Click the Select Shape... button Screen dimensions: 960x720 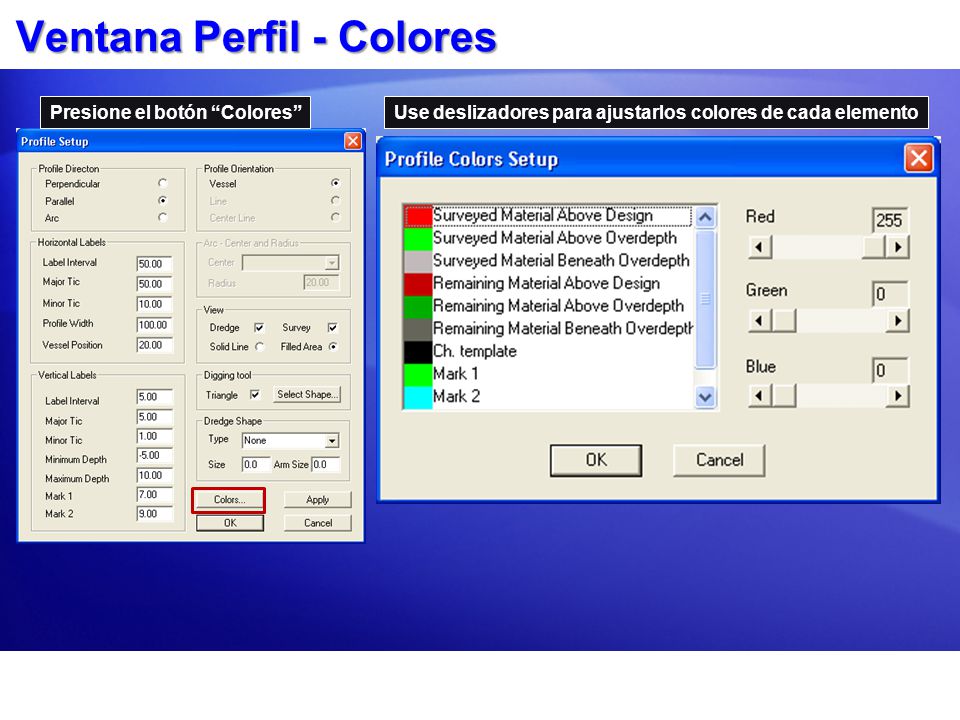click(x=307, y=394)
